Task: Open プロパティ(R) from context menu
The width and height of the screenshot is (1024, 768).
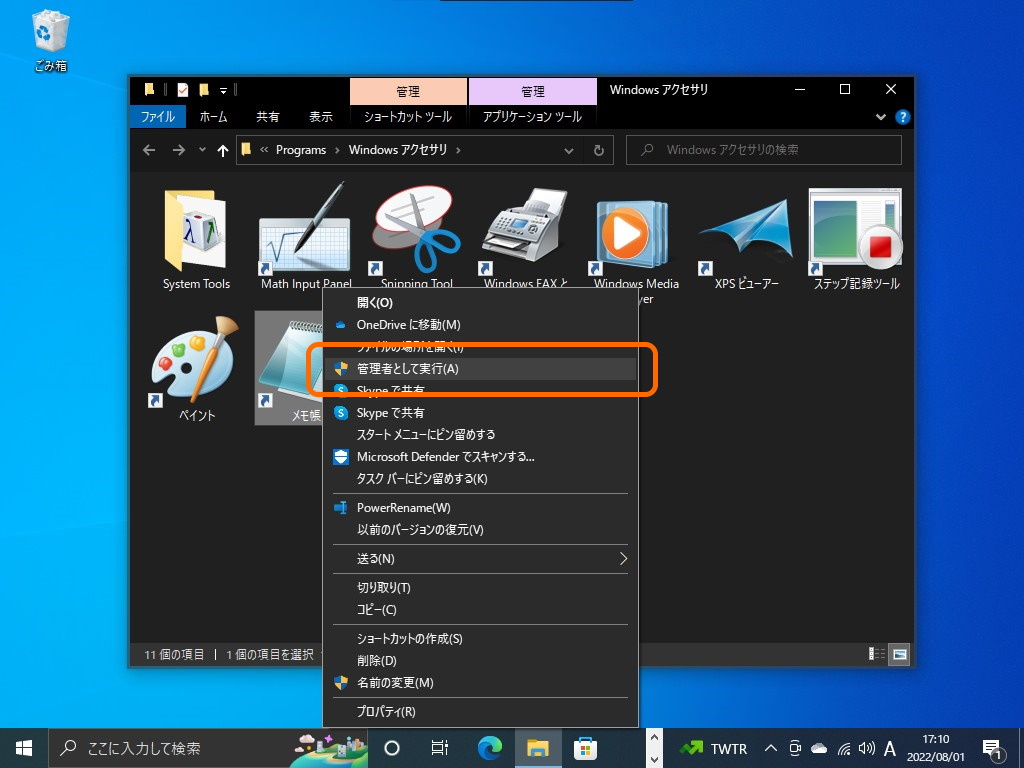Action: 480,711
